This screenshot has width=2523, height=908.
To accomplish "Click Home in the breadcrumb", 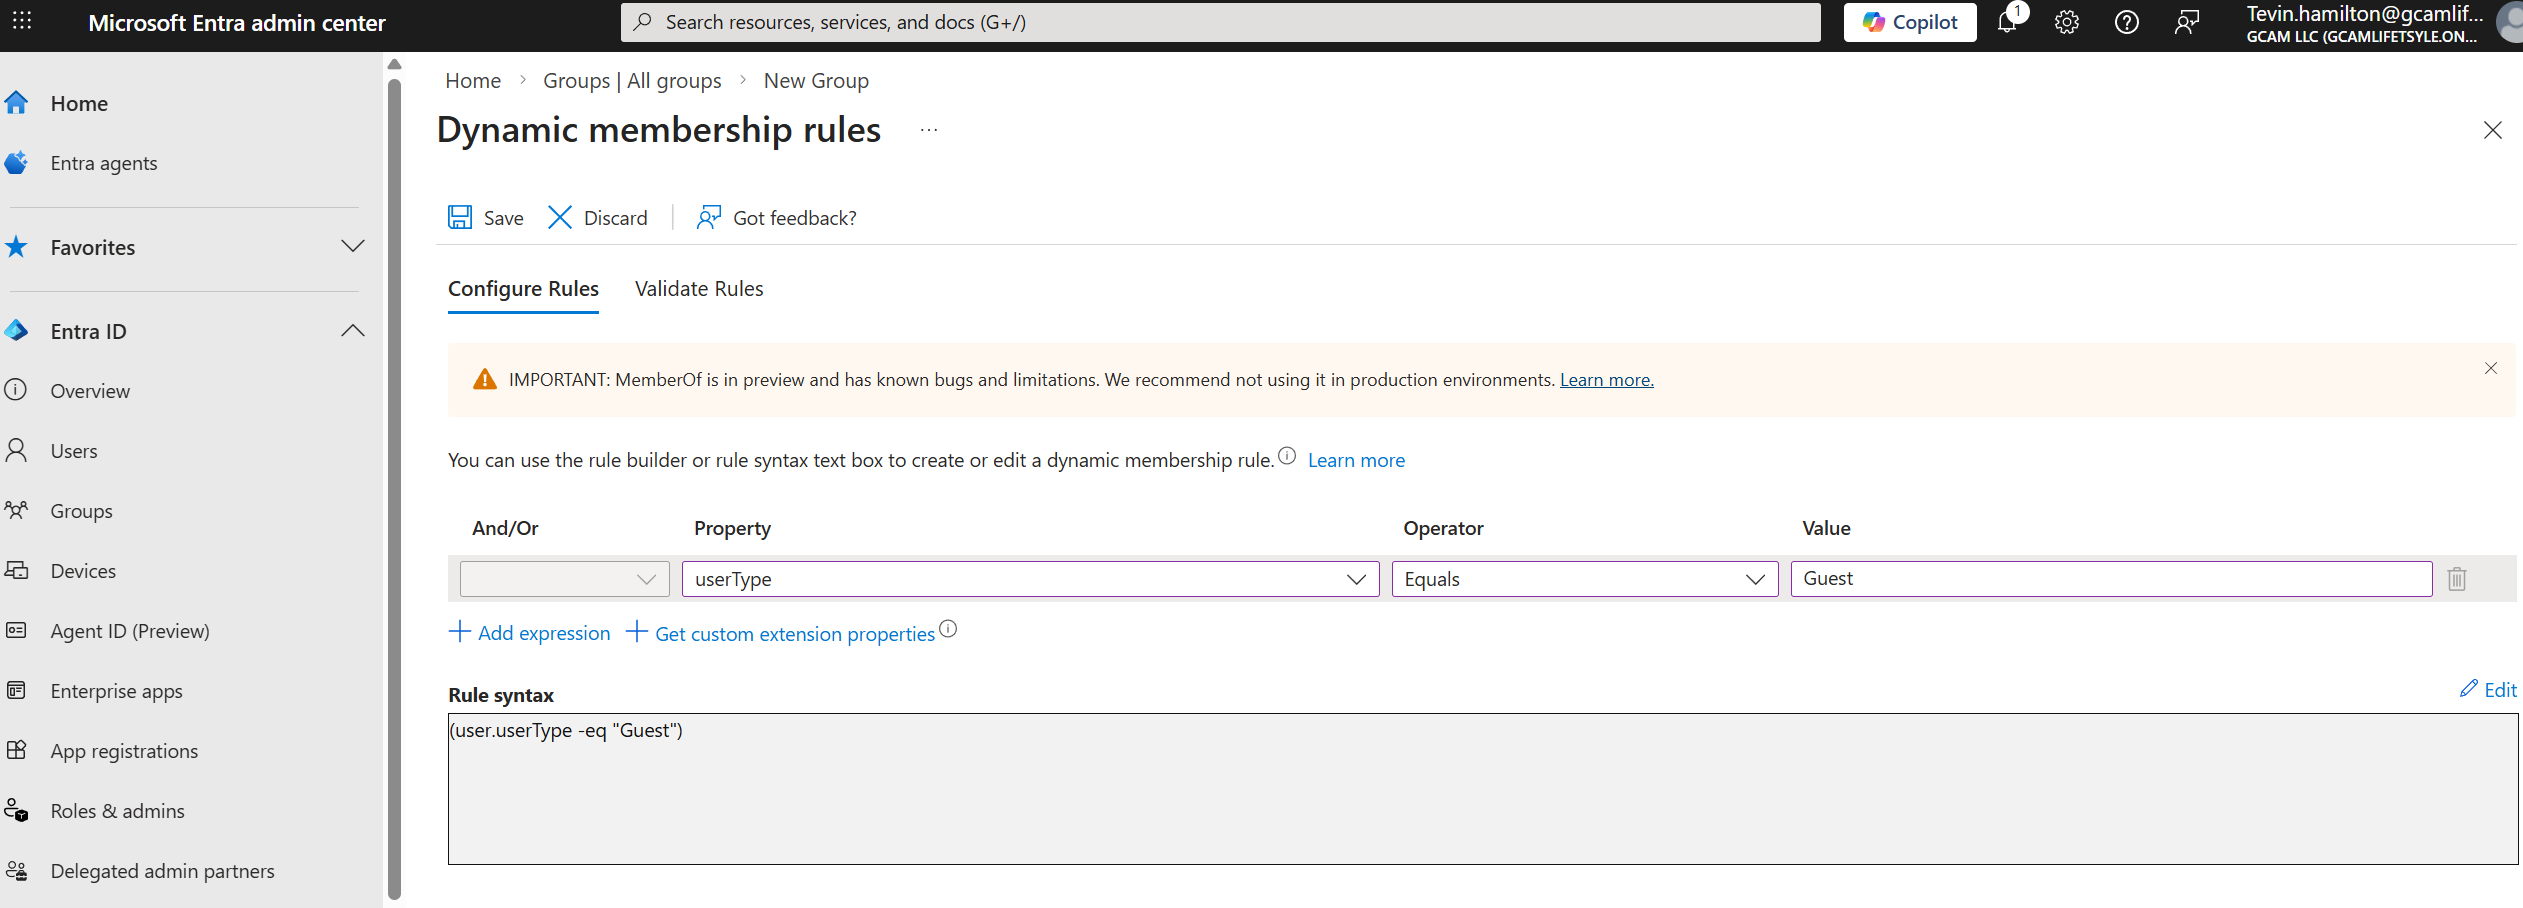I will pyautogui.click(x=473, y=81).
